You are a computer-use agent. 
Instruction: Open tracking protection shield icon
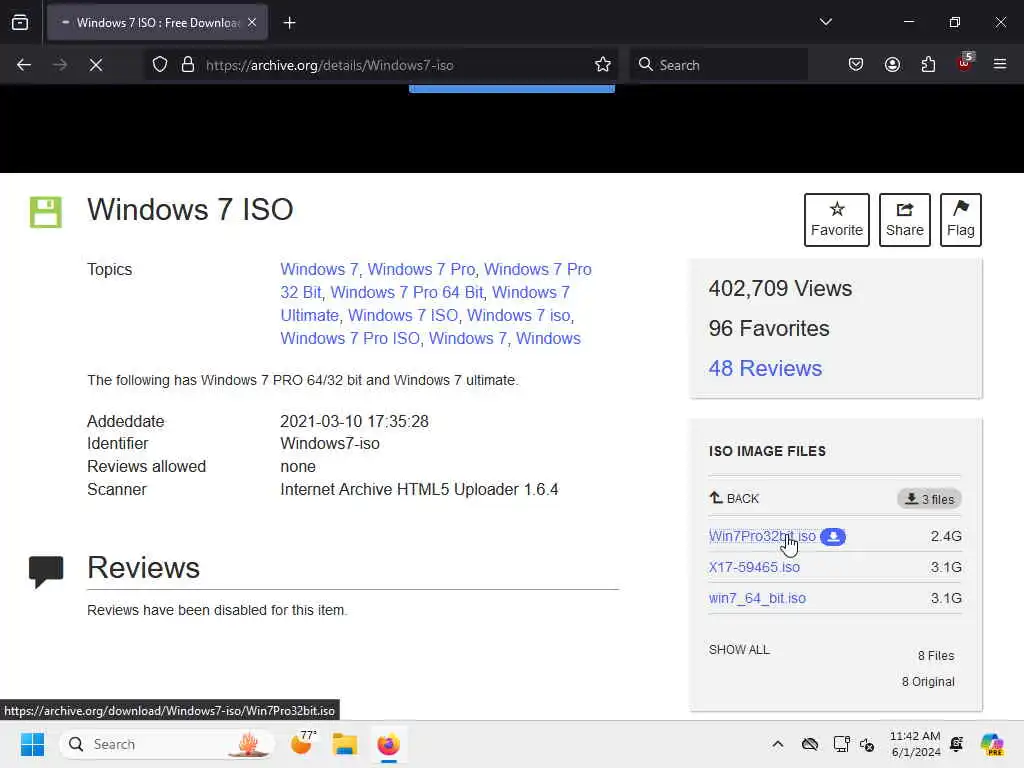click(160, 65)
